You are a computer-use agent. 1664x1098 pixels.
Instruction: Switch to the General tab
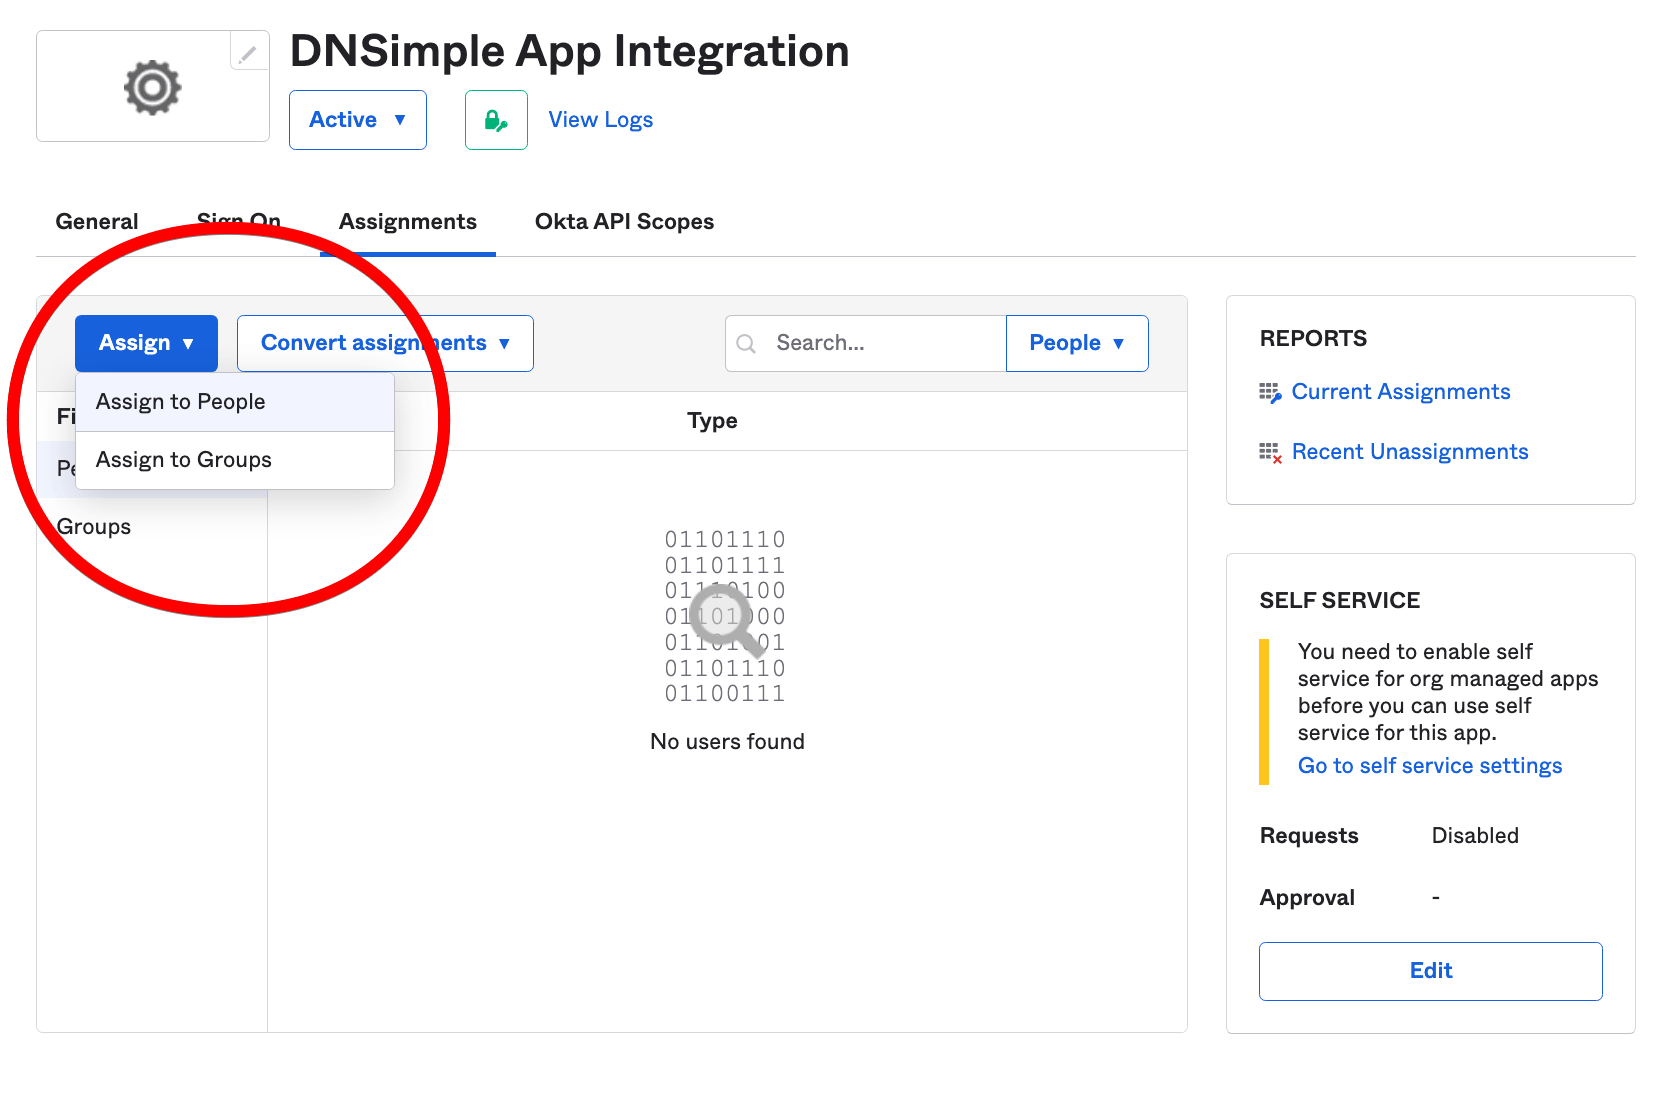[x=97, y=222]
